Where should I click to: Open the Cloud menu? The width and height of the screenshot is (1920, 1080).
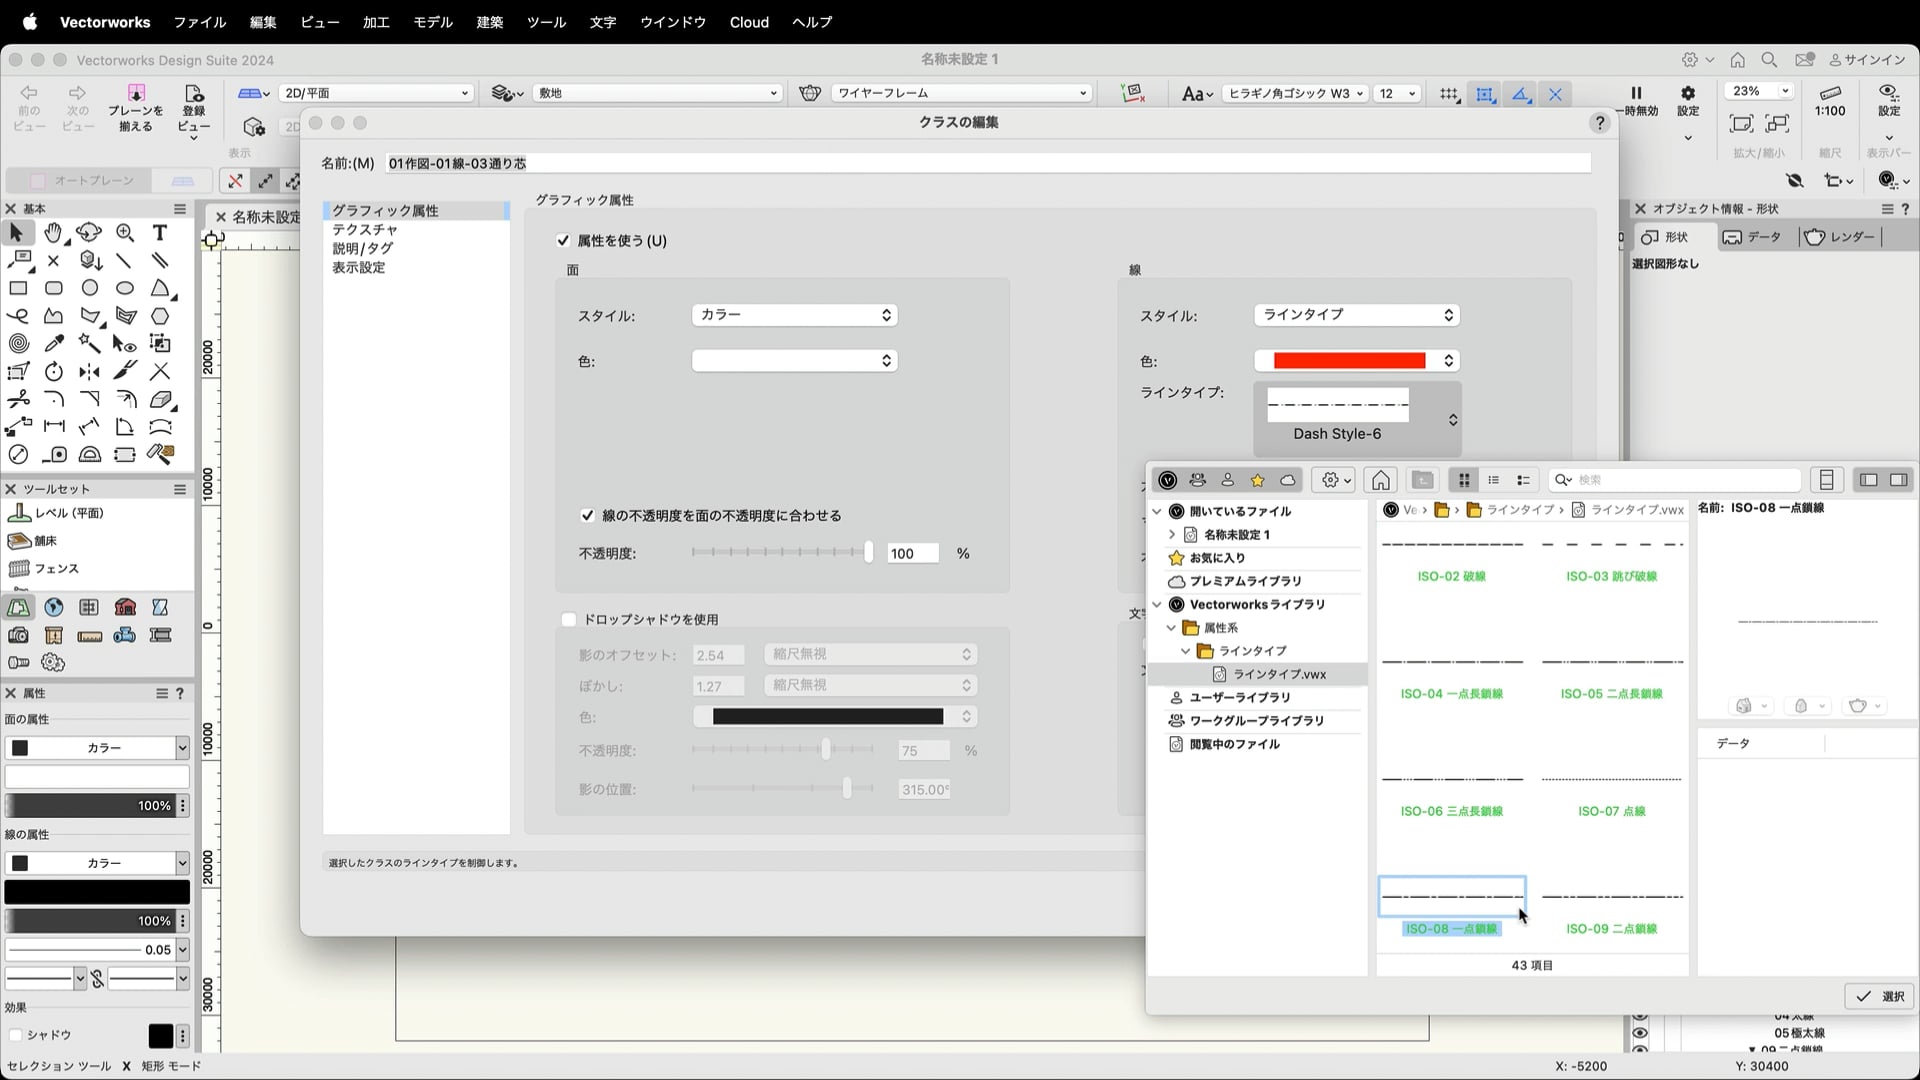[x=749, y=22]
